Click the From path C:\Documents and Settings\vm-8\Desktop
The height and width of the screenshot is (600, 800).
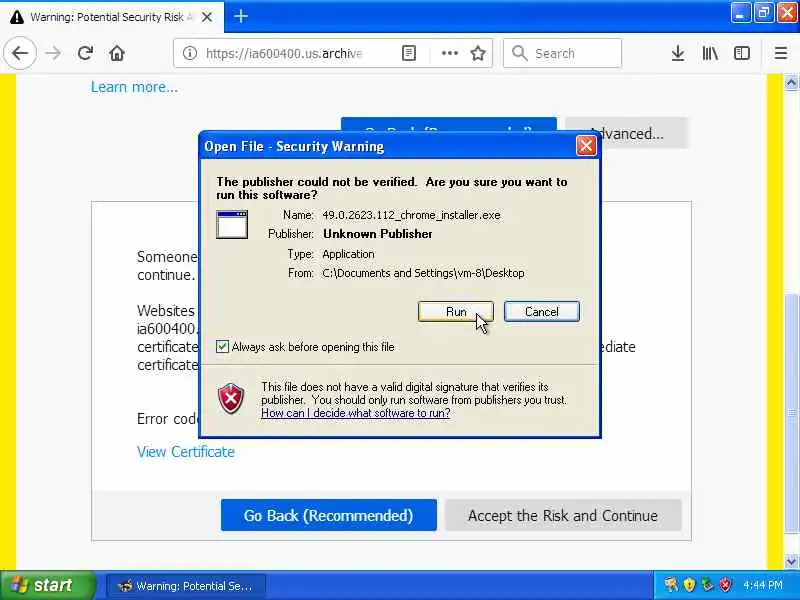[x=423, y=273]
